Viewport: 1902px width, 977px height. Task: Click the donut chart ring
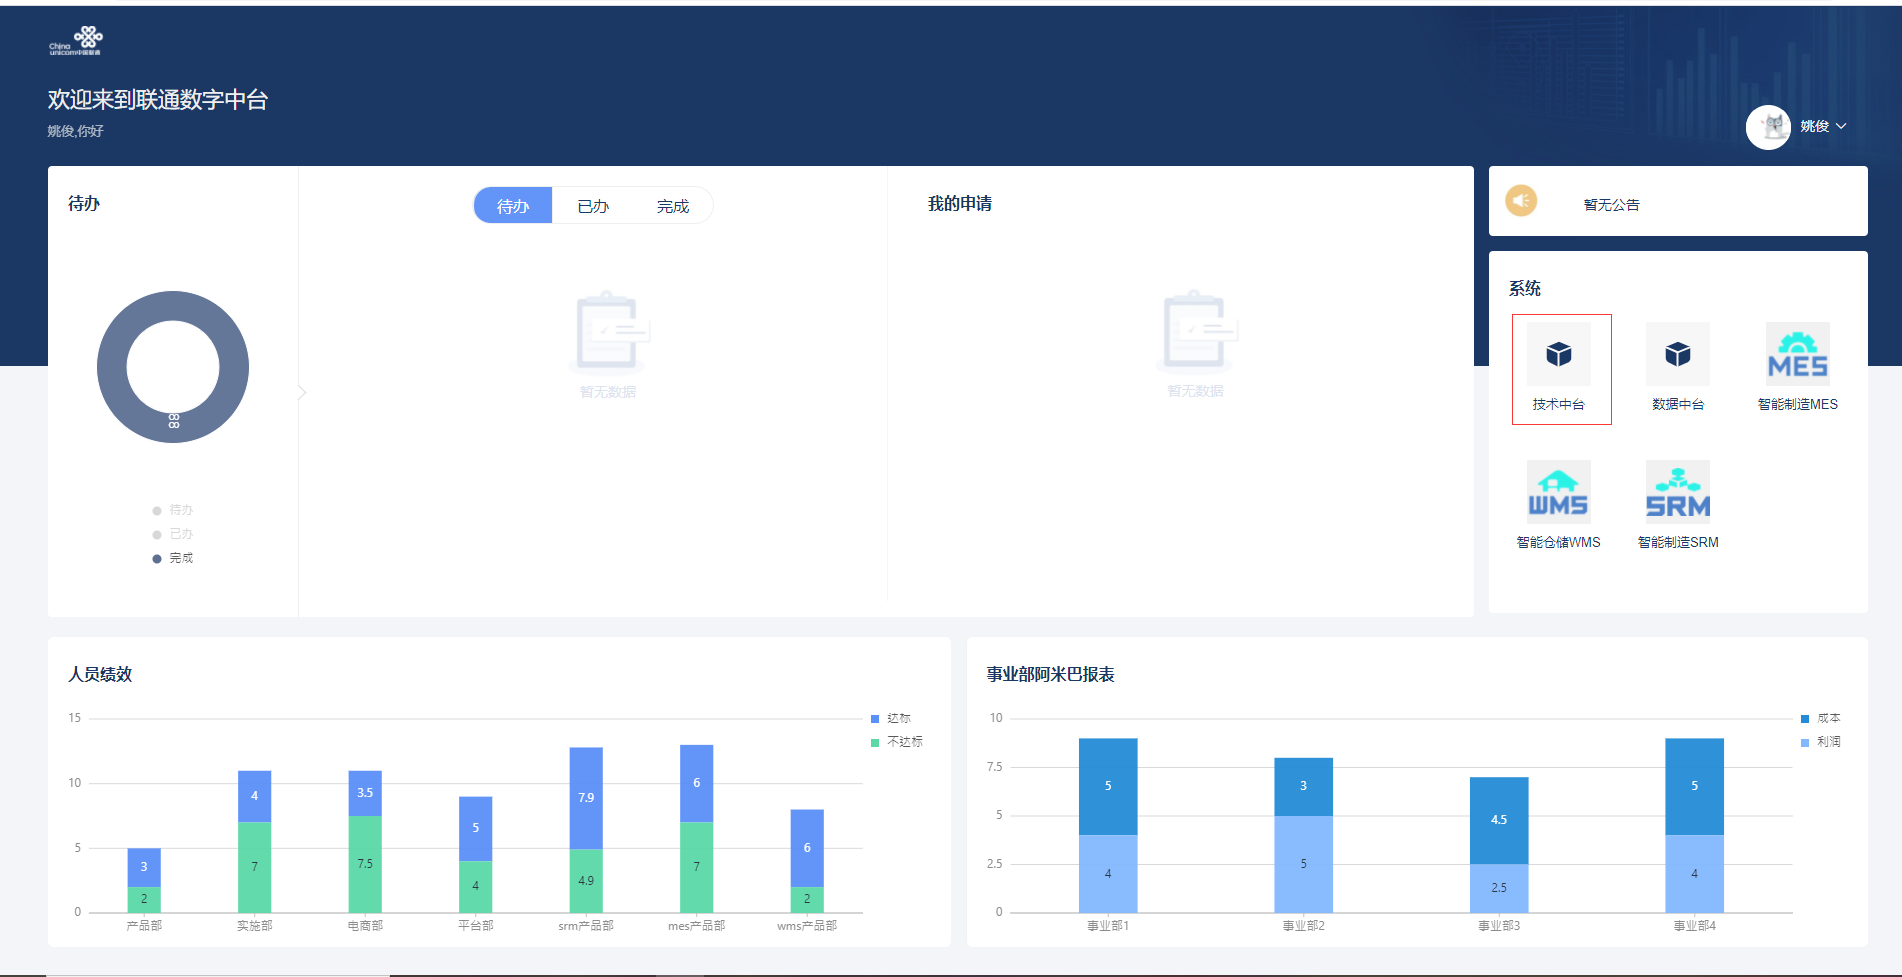[110, 367]
